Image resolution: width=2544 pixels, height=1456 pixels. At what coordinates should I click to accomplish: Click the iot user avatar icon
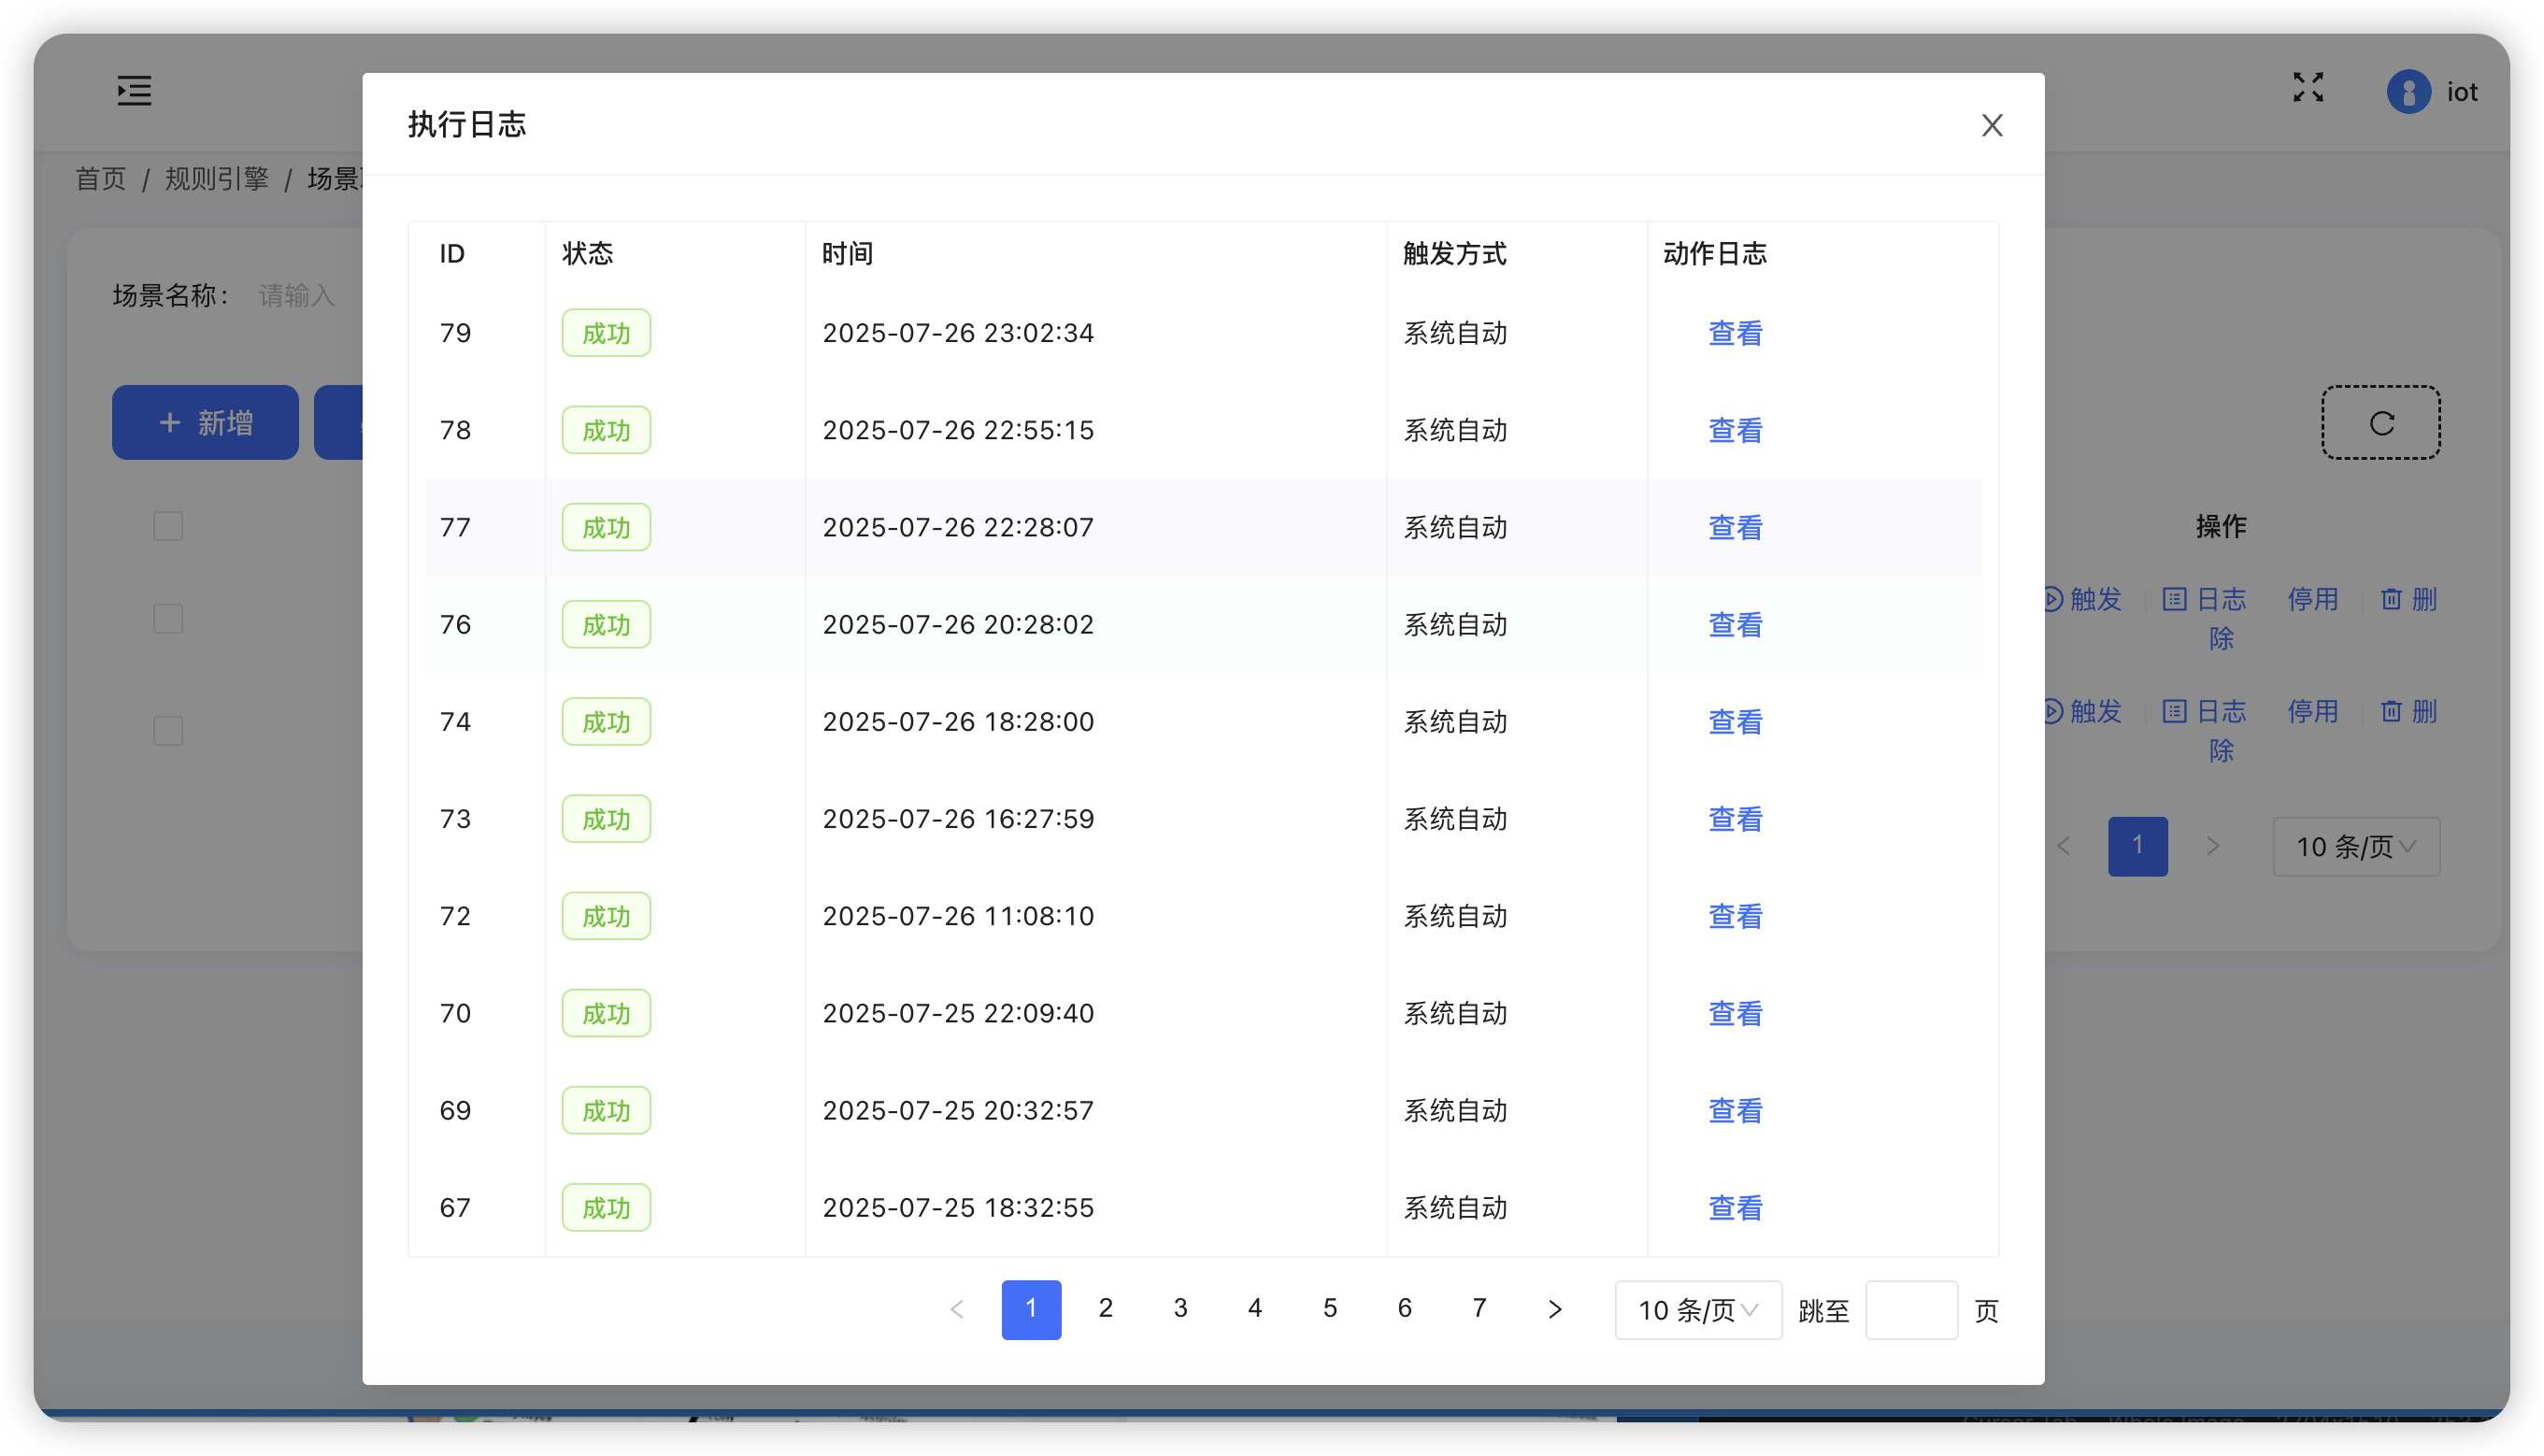[2408, 92]
